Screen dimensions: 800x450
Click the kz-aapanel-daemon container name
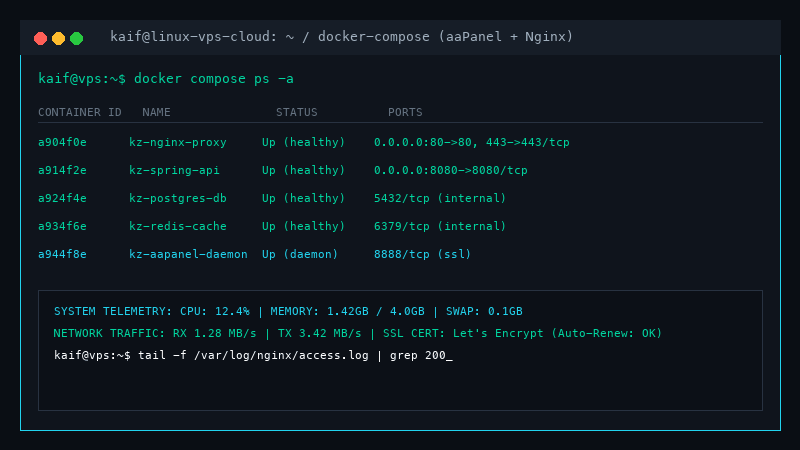click(188, 254)
